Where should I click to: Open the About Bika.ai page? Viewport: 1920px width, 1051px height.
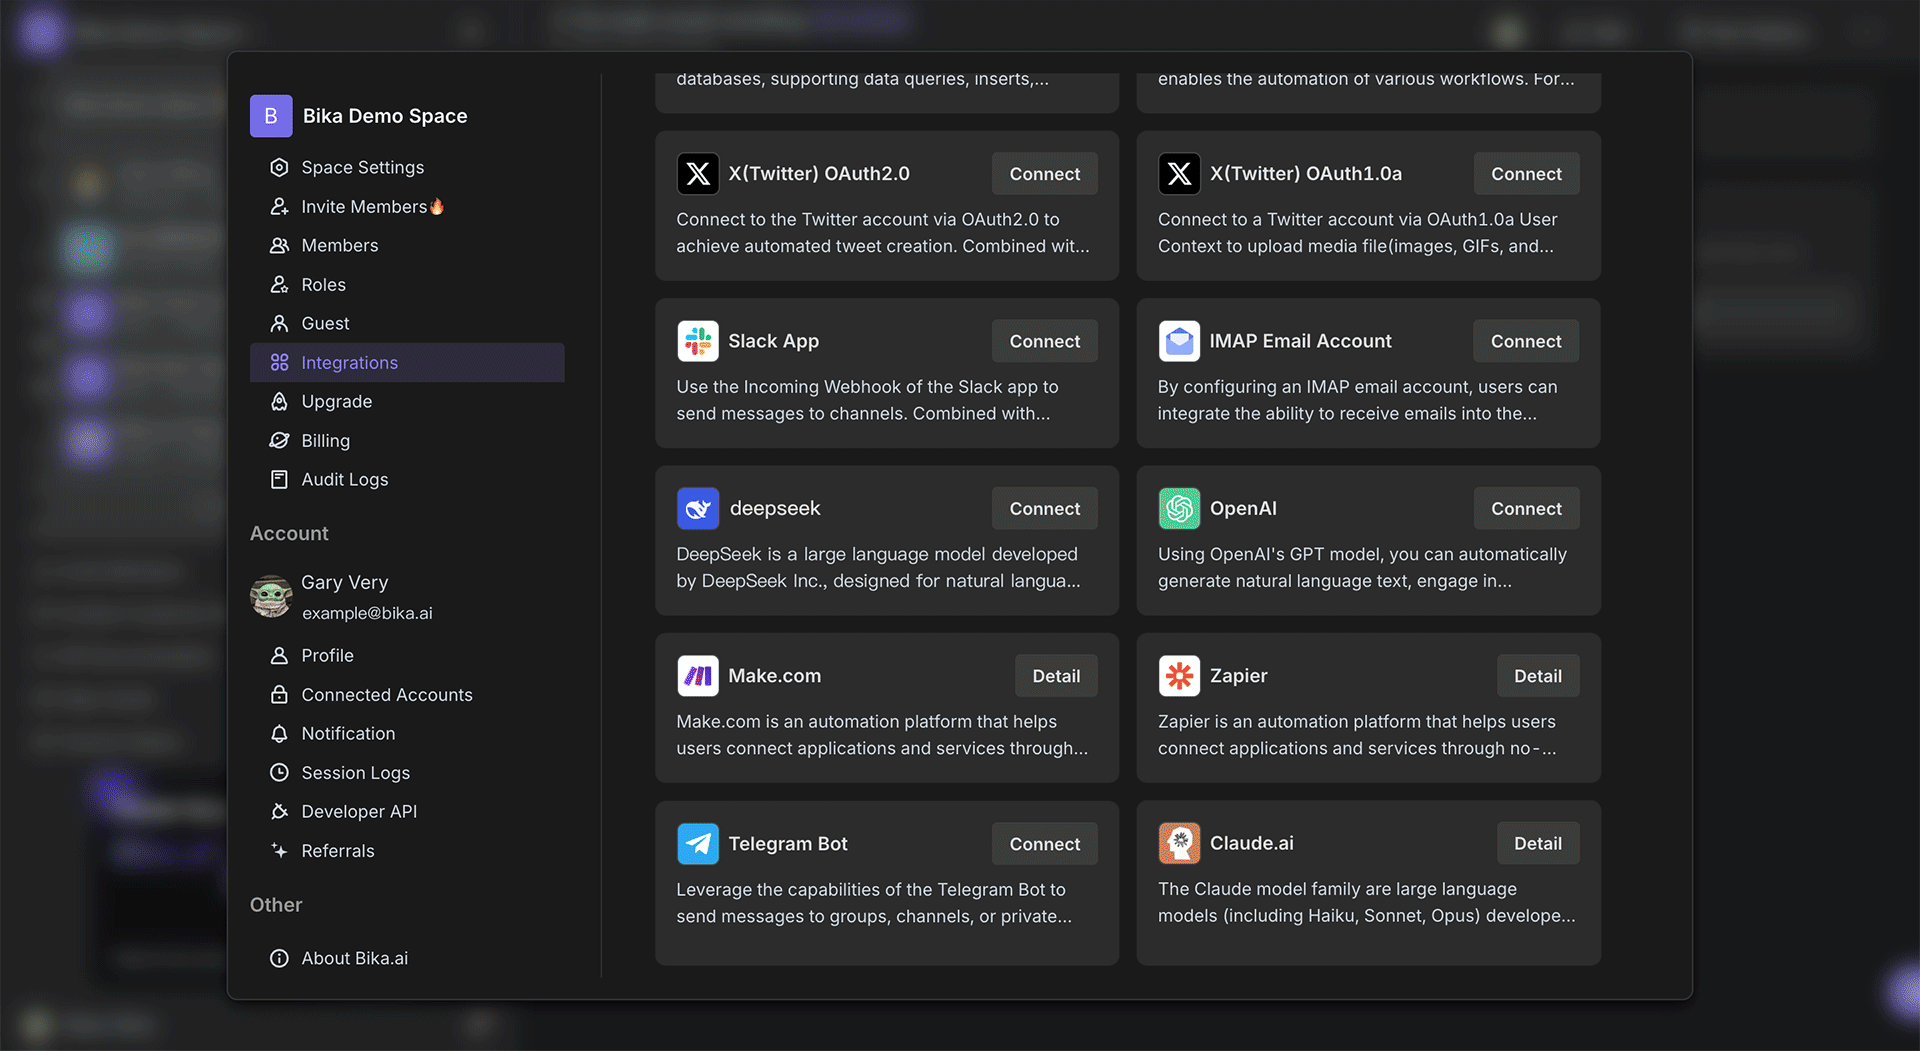(x=354, y=958)
